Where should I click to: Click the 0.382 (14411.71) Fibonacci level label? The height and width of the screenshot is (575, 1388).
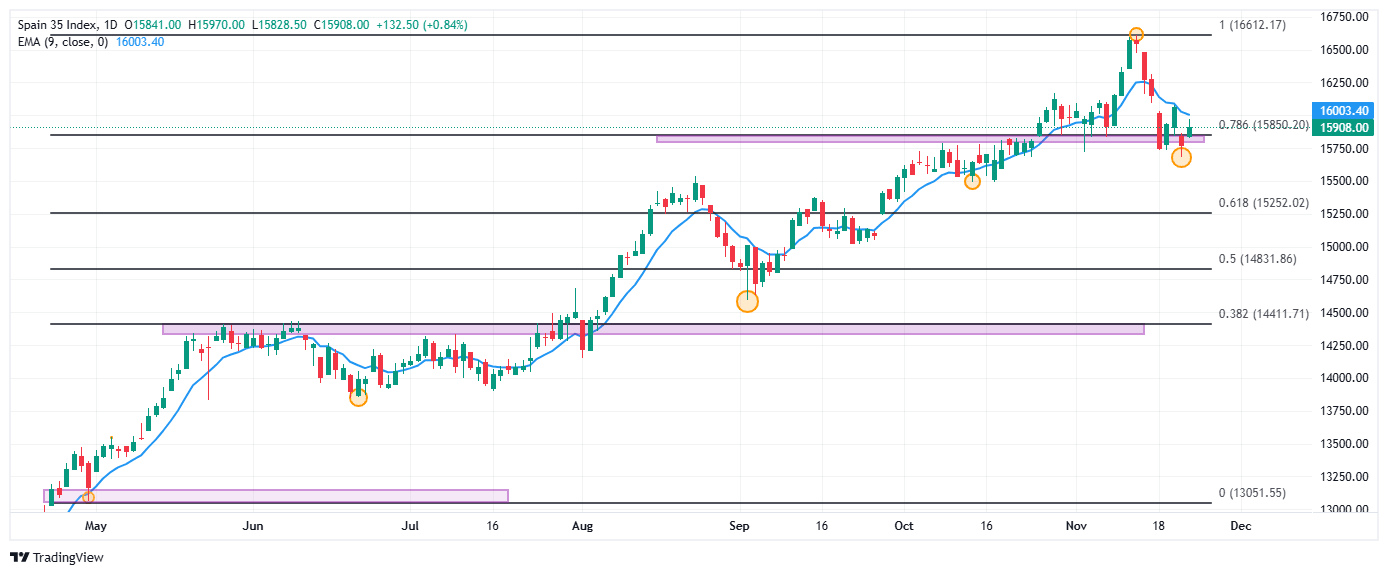tap(1263, 314)
